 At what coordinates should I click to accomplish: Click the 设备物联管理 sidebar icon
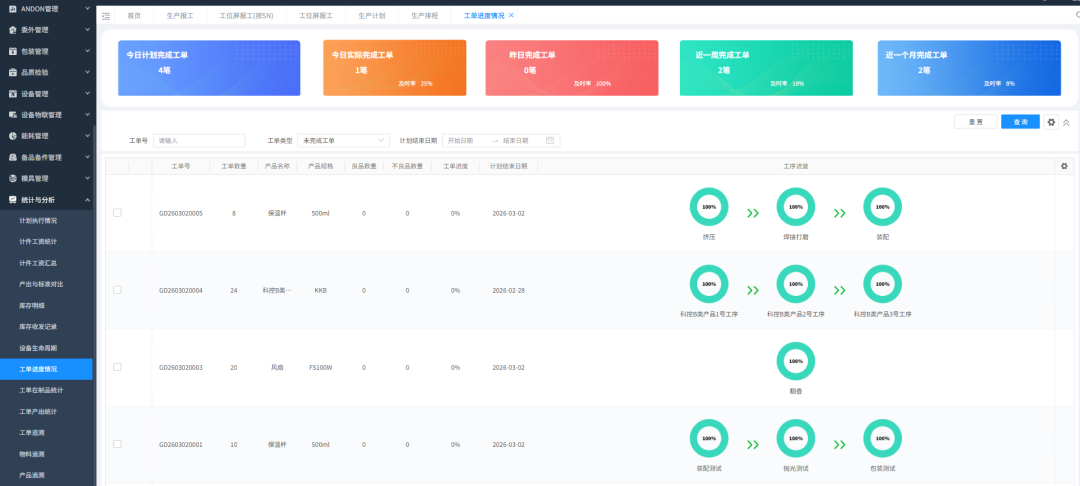[x=12, y=115]
